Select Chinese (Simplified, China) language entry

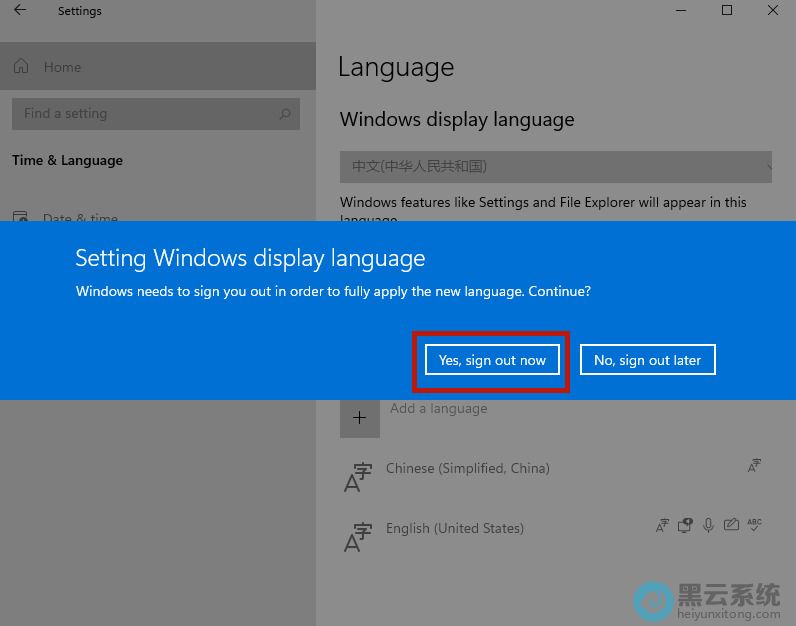click(x=468, y=468)
